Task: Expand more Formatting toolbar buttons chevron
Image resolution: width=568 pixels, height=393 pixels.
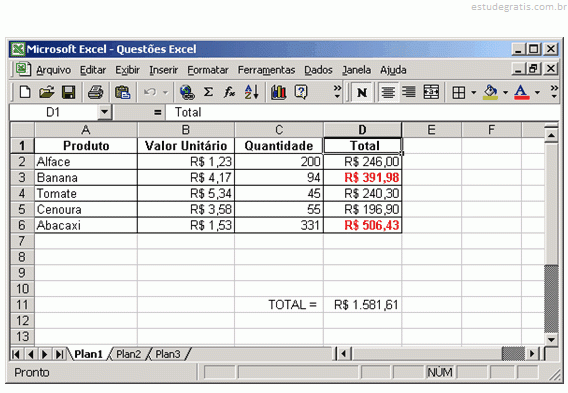Action: coord(554,92)
